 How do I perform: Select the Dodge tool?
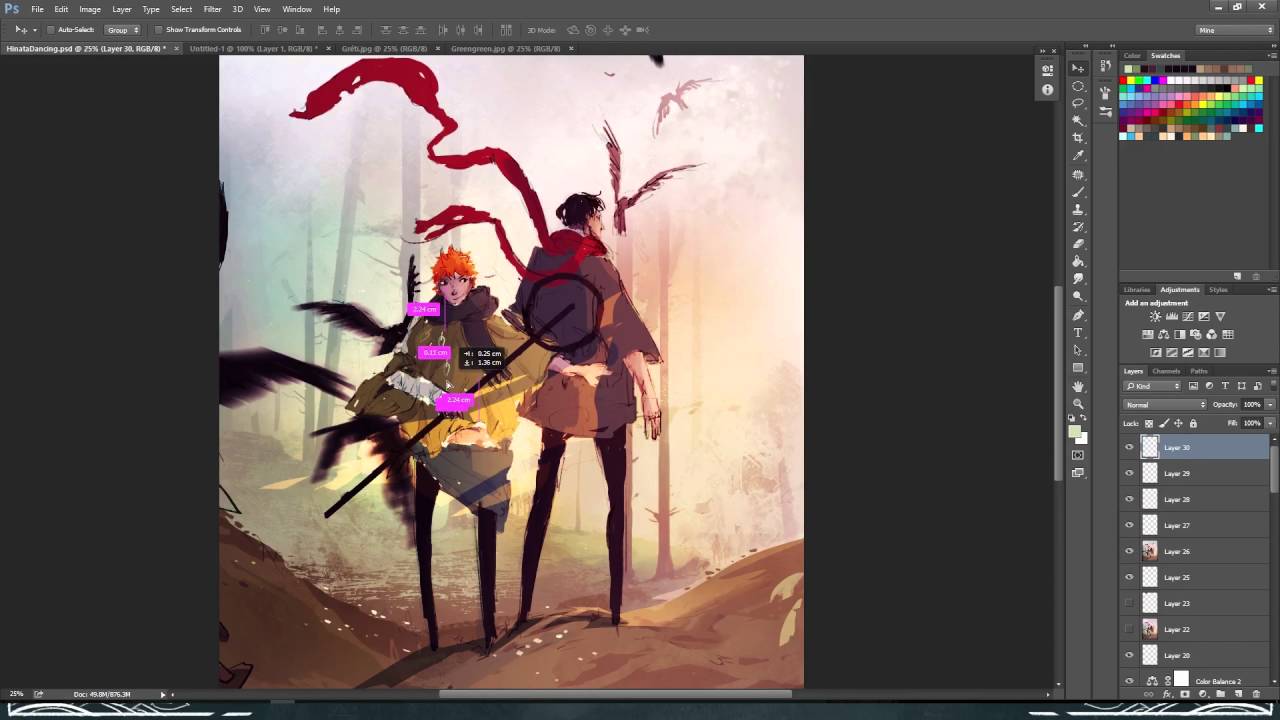point(1078,296)
